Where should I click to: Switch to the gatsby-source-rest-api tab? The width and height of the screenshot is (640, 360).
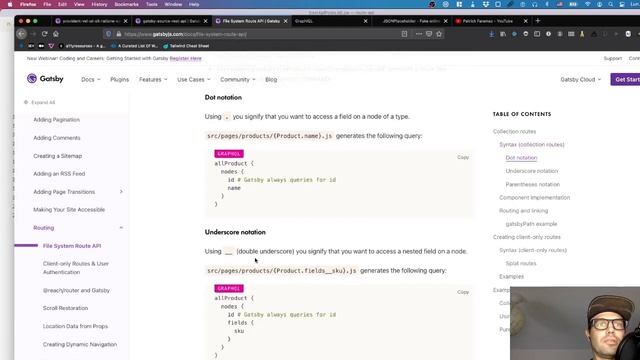pyautogui.click(x=171, y=21)
